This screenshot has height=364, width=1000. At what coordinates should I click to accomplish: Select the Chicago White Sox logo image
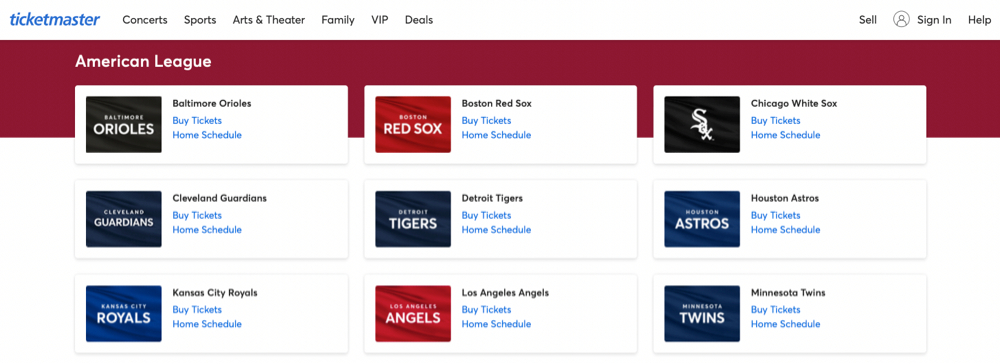702,124
